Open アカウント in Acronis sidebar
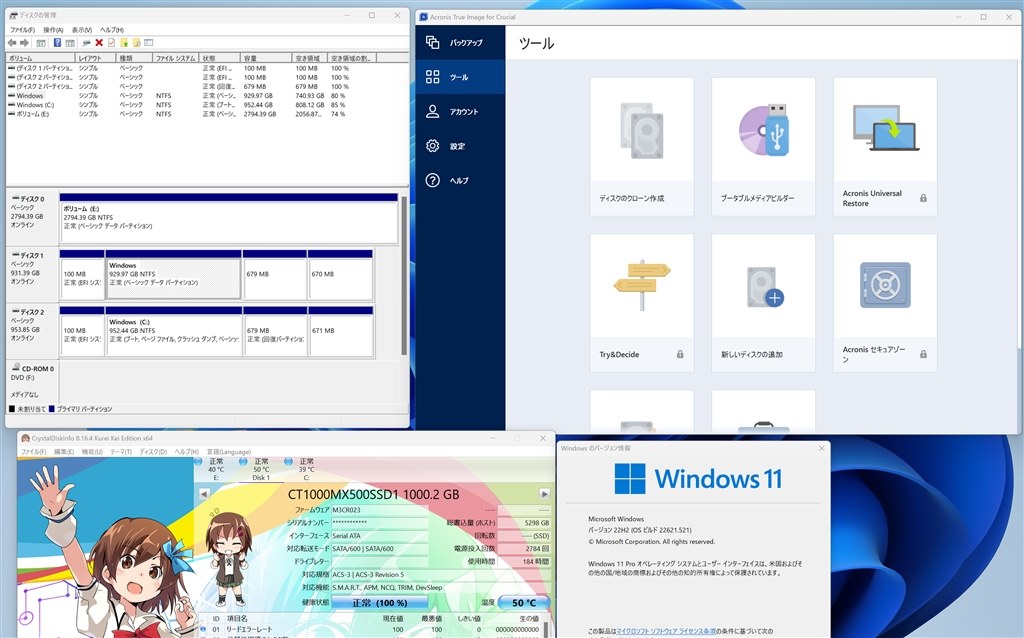Viewport: 1024px width, 638px height. [x=460, y=112]
